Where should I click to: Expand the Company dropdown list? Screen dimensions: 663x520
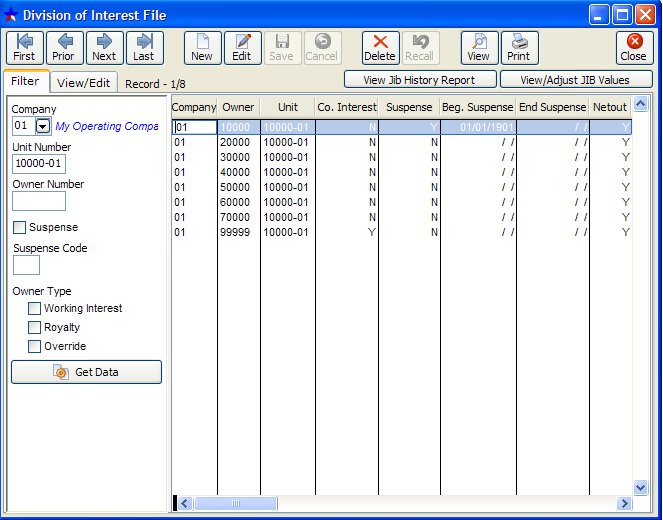(43, 126)
